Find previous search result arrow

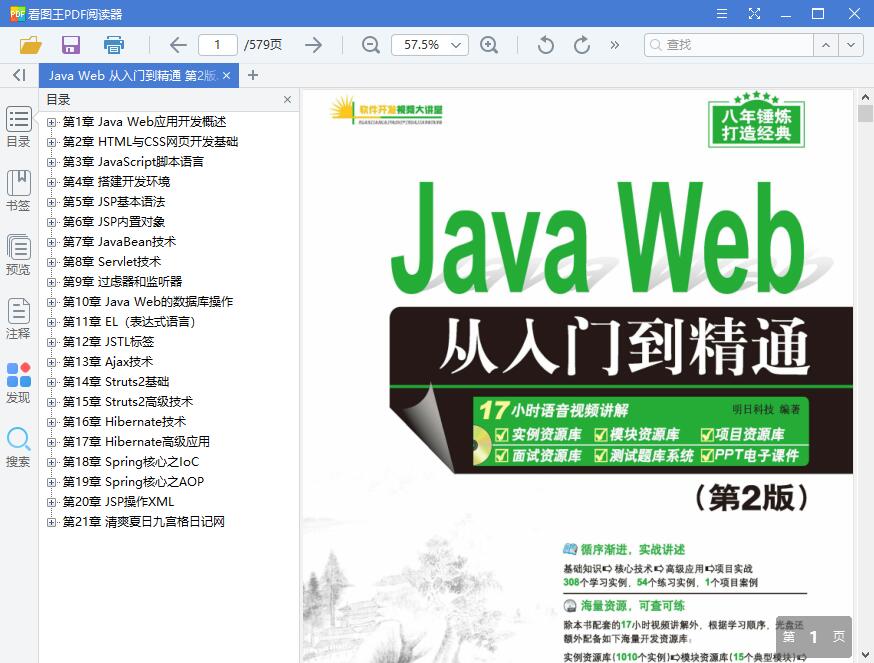pyautogui.click(x=826, y=45)
